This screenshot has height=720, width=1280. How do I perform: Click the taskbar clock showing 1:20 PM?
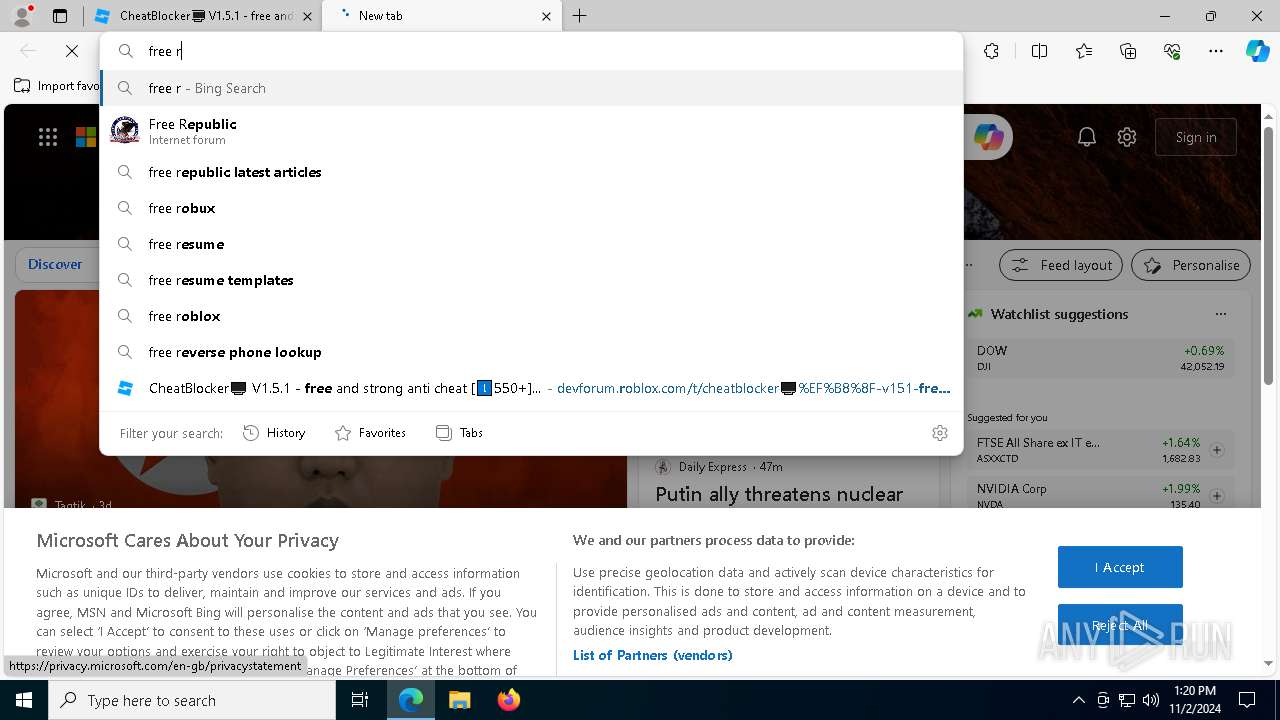(x=1196, y=700)
